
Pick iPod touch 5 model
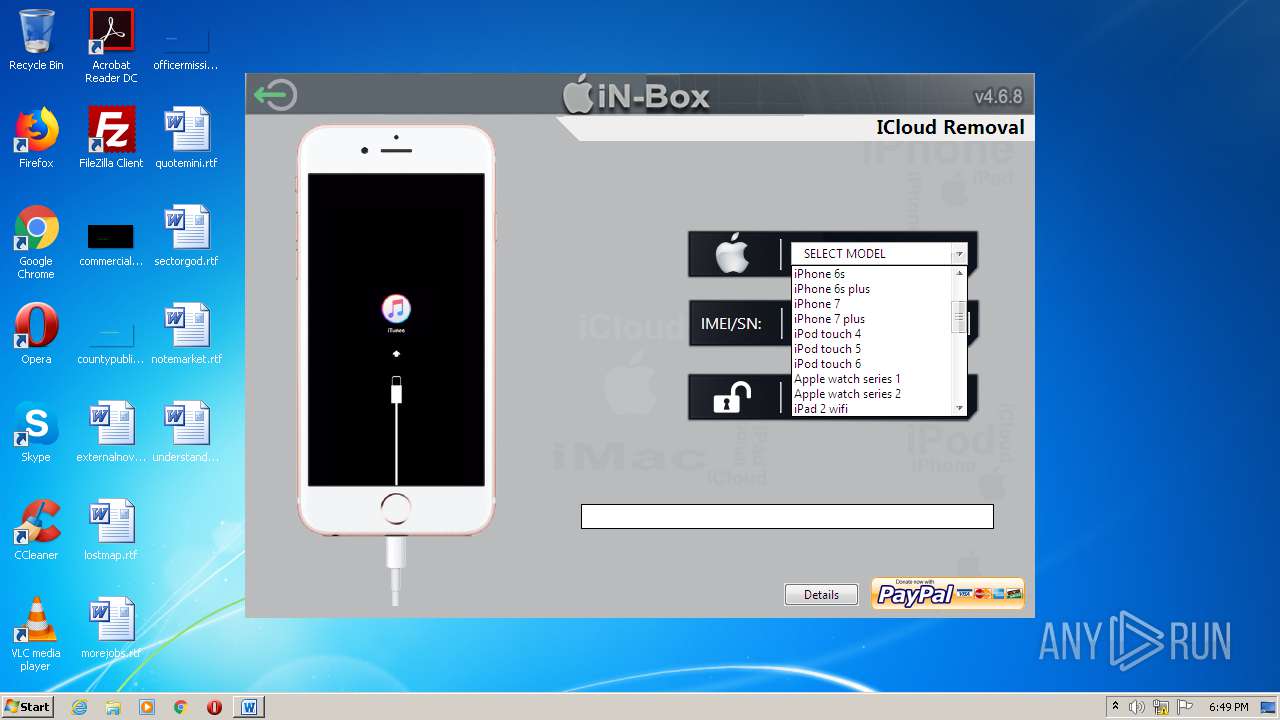click(x=827, y=349)
